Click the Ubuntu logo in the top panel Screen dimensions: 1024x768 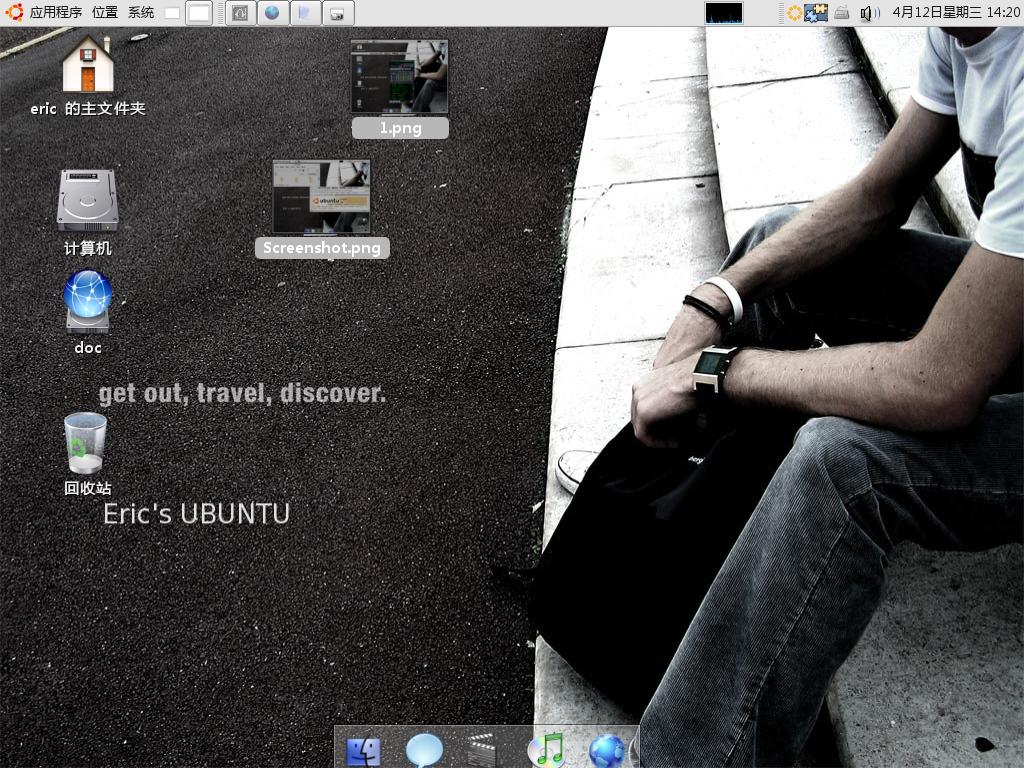click(14, 12)
